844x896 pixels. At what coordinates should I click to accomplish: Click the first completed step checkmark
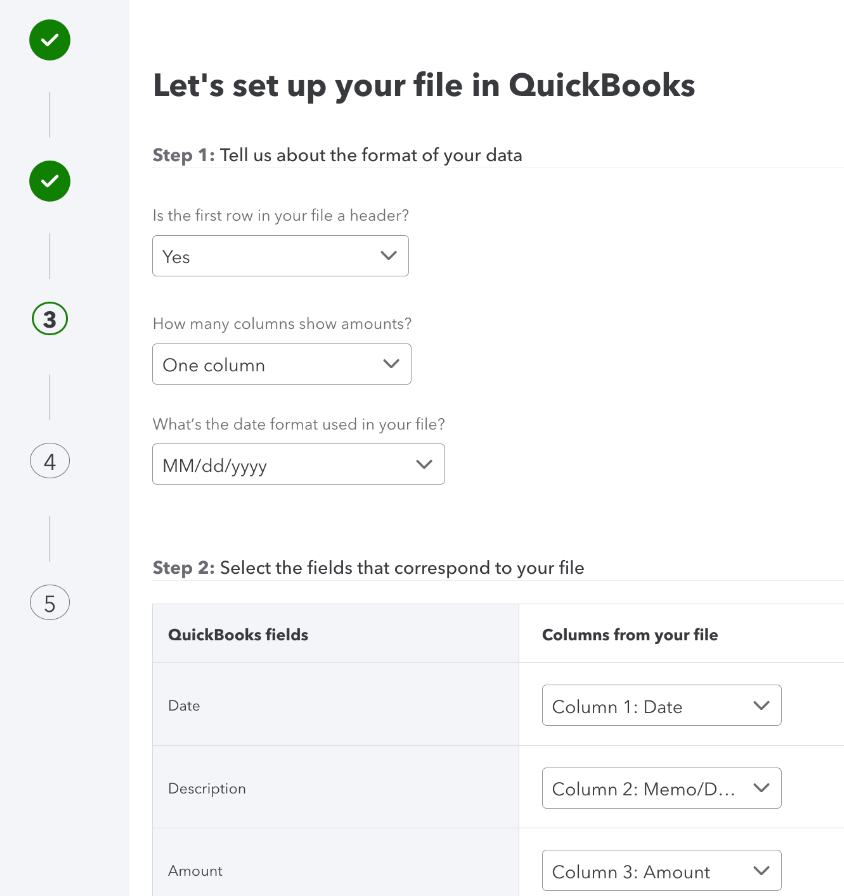50,40
